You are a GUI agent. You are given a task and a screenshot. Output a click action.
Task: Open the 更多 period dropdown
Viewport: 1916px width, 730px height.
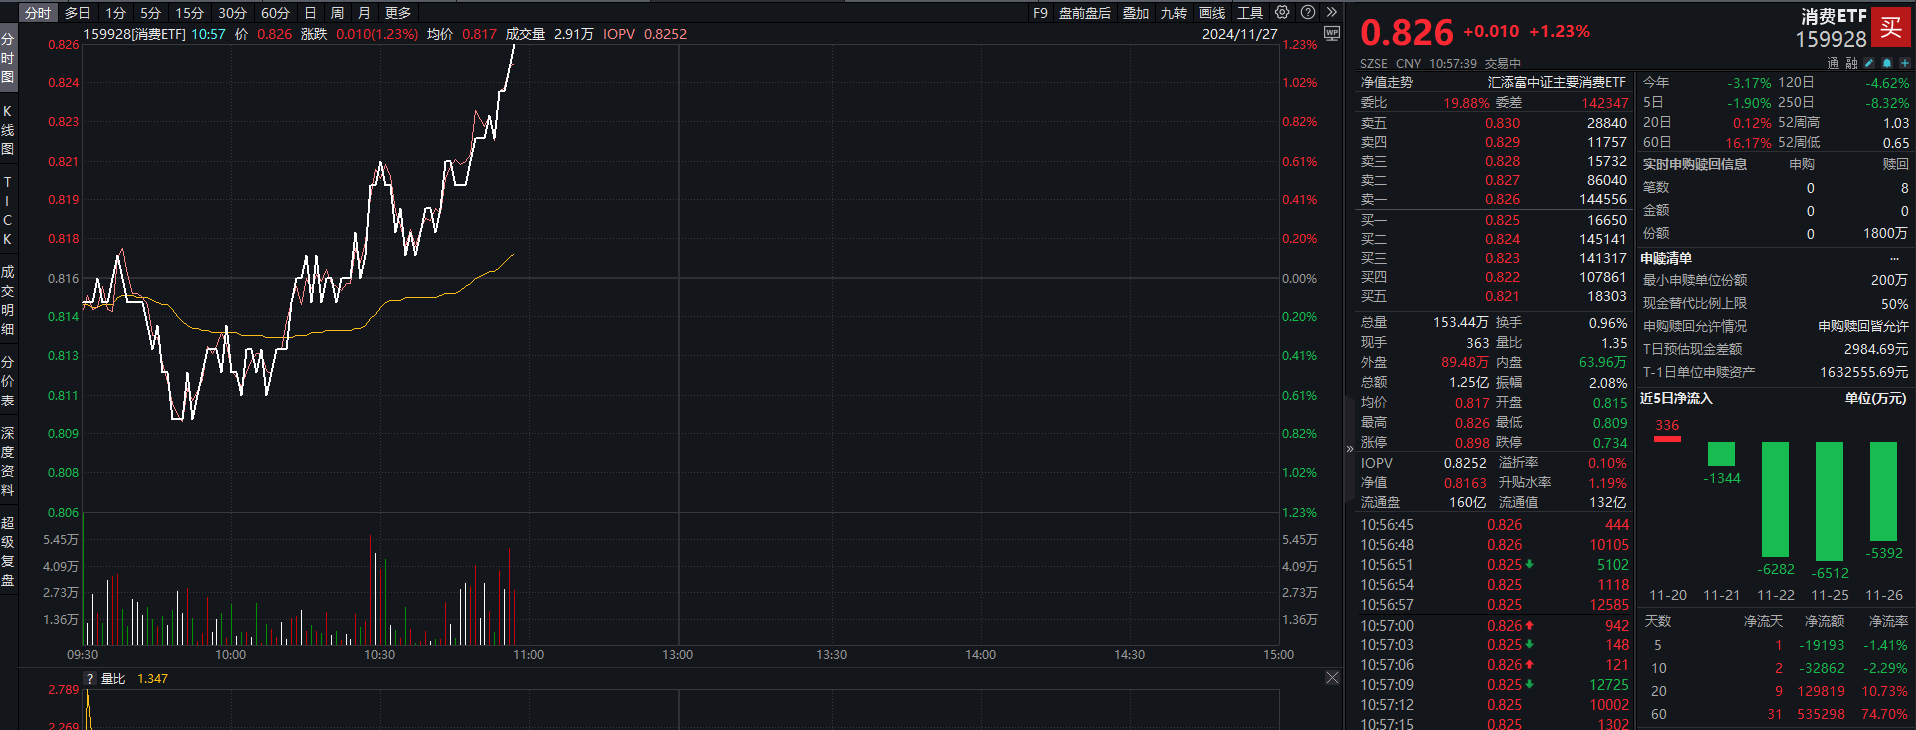(x=398, y=13)
